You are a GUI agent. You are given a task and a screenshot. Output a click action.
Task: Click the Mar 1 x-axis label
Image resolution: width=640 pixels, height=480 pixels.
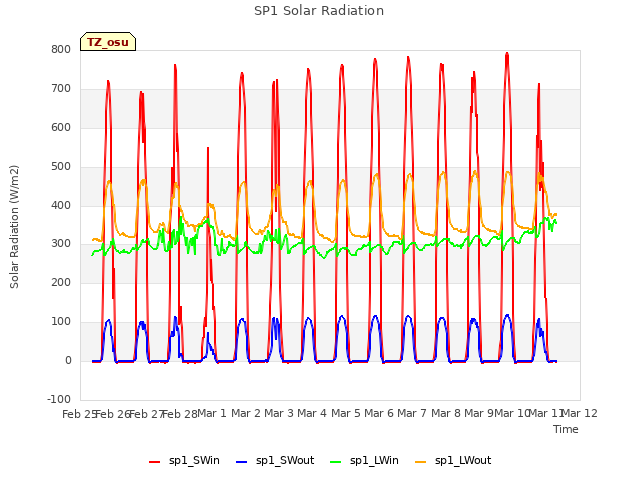click(x=212, y=413)
